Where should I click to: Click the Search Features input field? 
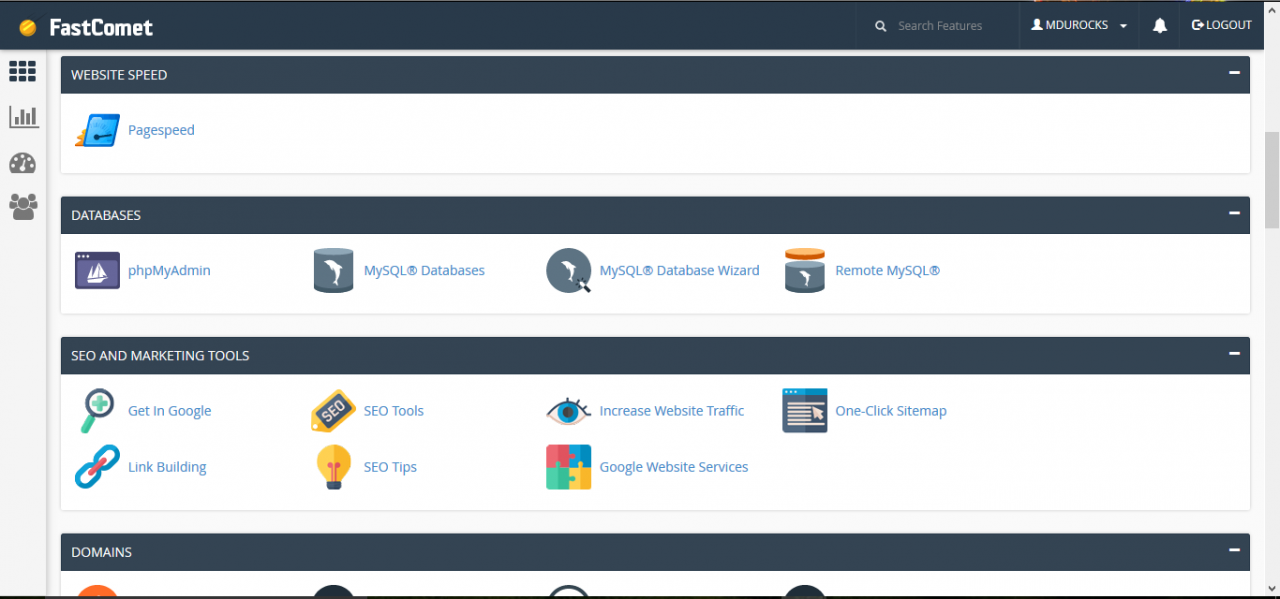tap(950, 26)
